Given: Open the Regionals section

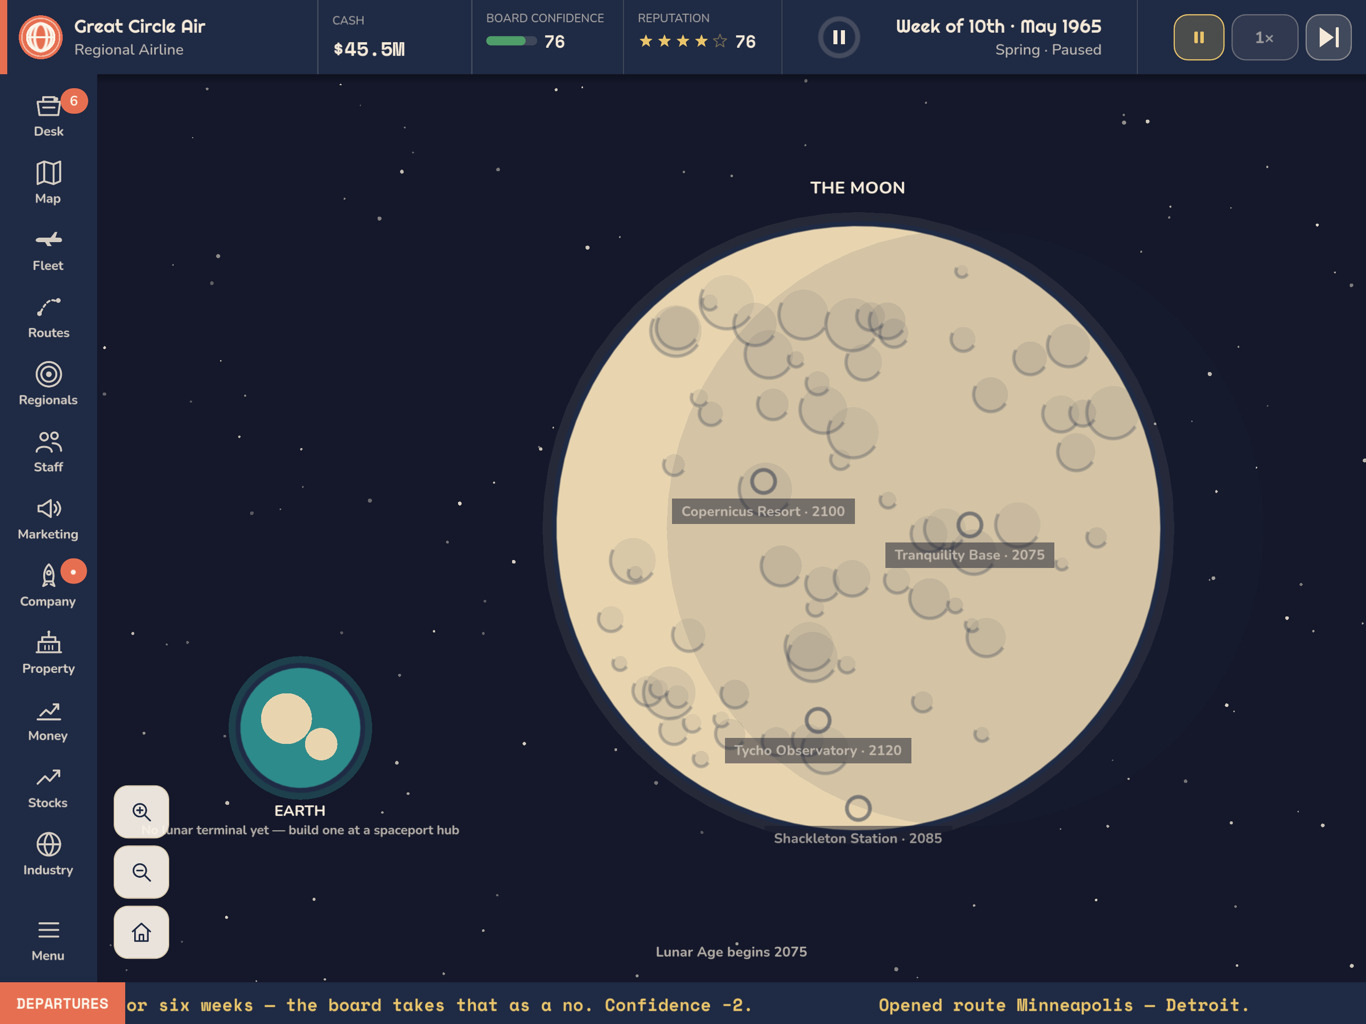Looking at the screenshot, I should coord(48,384).
